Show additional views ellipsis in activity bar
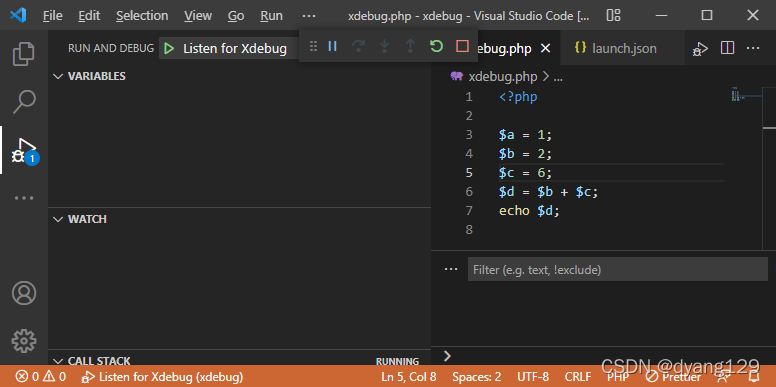Viewport: 776px width, 387px height. (x=24, y=198)
